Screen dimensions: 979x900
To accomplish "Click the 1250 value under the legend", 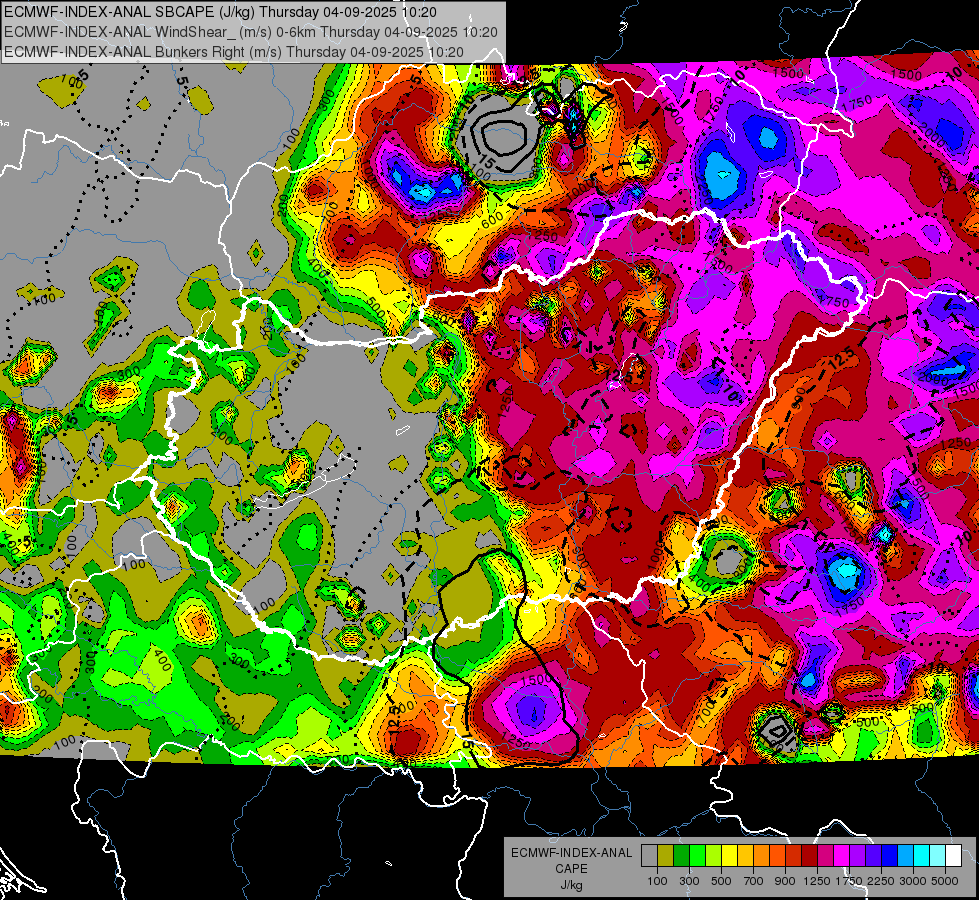I will click(817, 881).
